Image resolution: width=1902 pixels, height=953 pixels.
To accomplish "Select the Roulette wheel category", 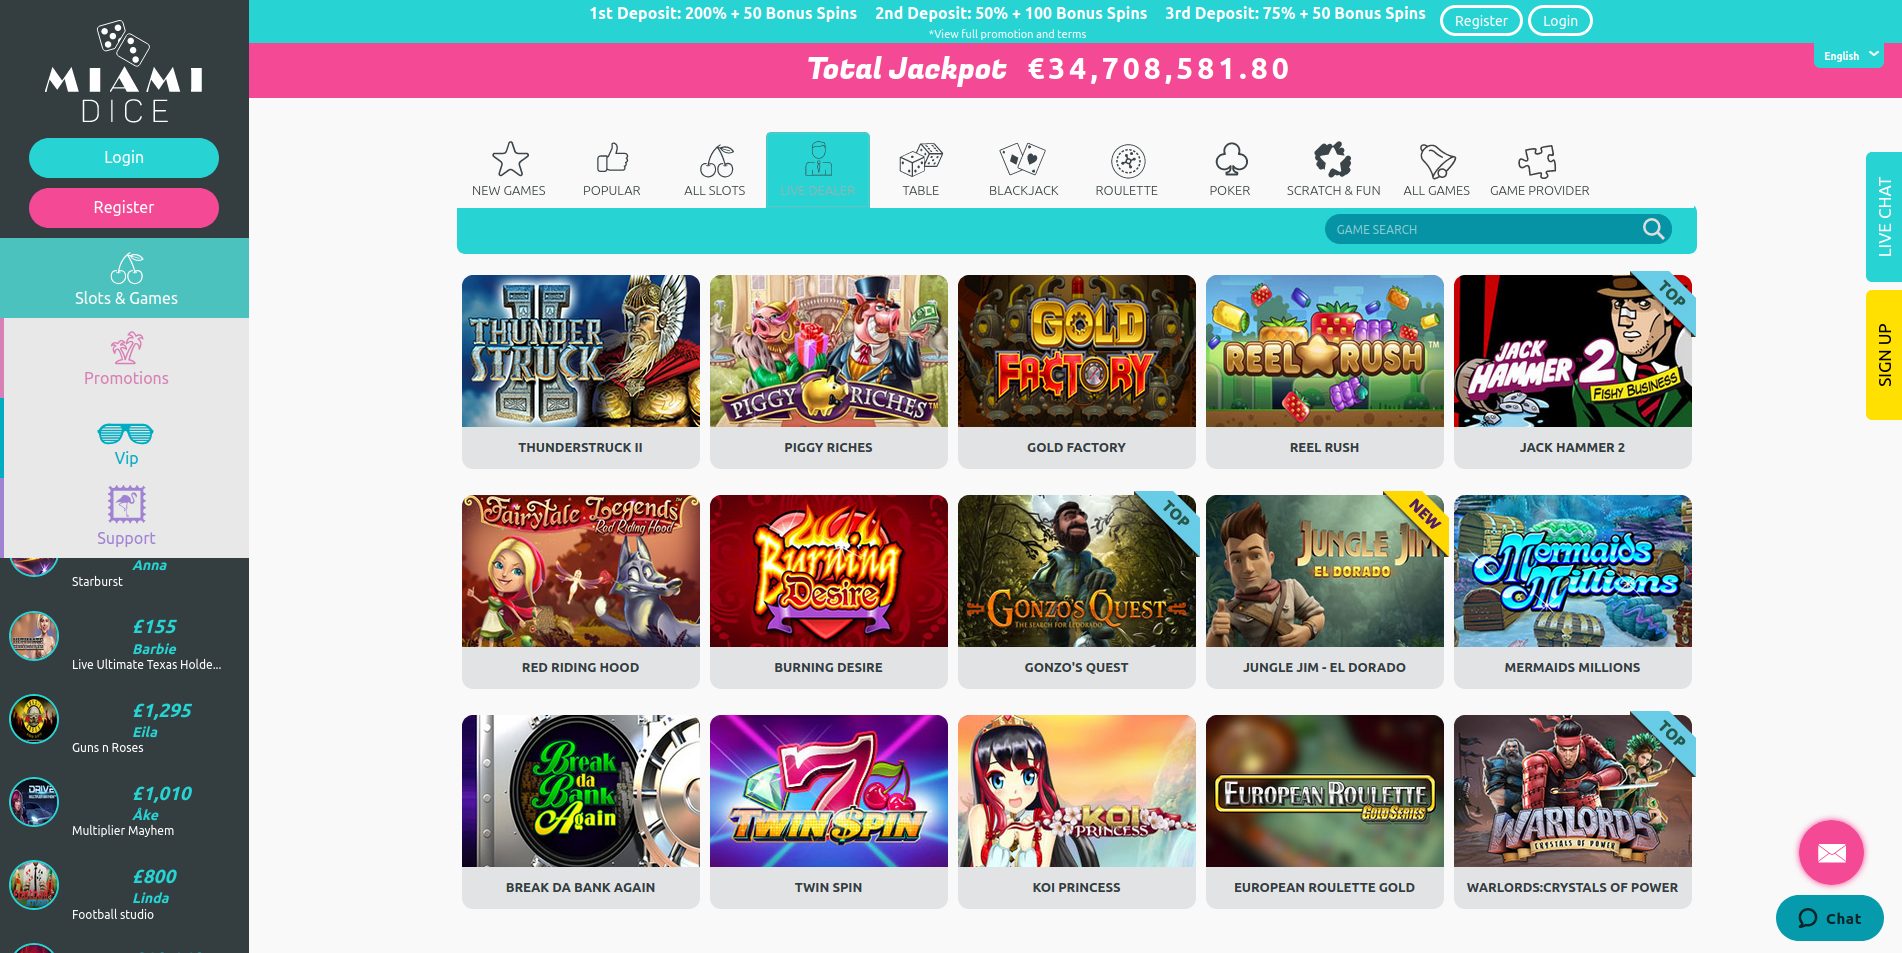I will tap(1127, 169).
